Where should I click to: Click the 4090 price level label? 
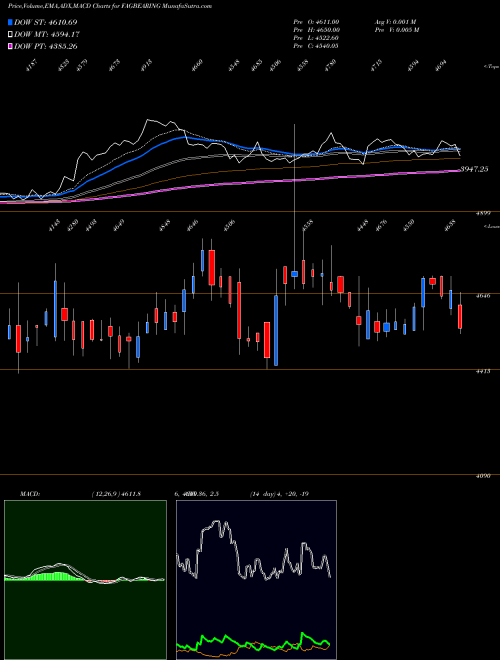coord(483,476)
